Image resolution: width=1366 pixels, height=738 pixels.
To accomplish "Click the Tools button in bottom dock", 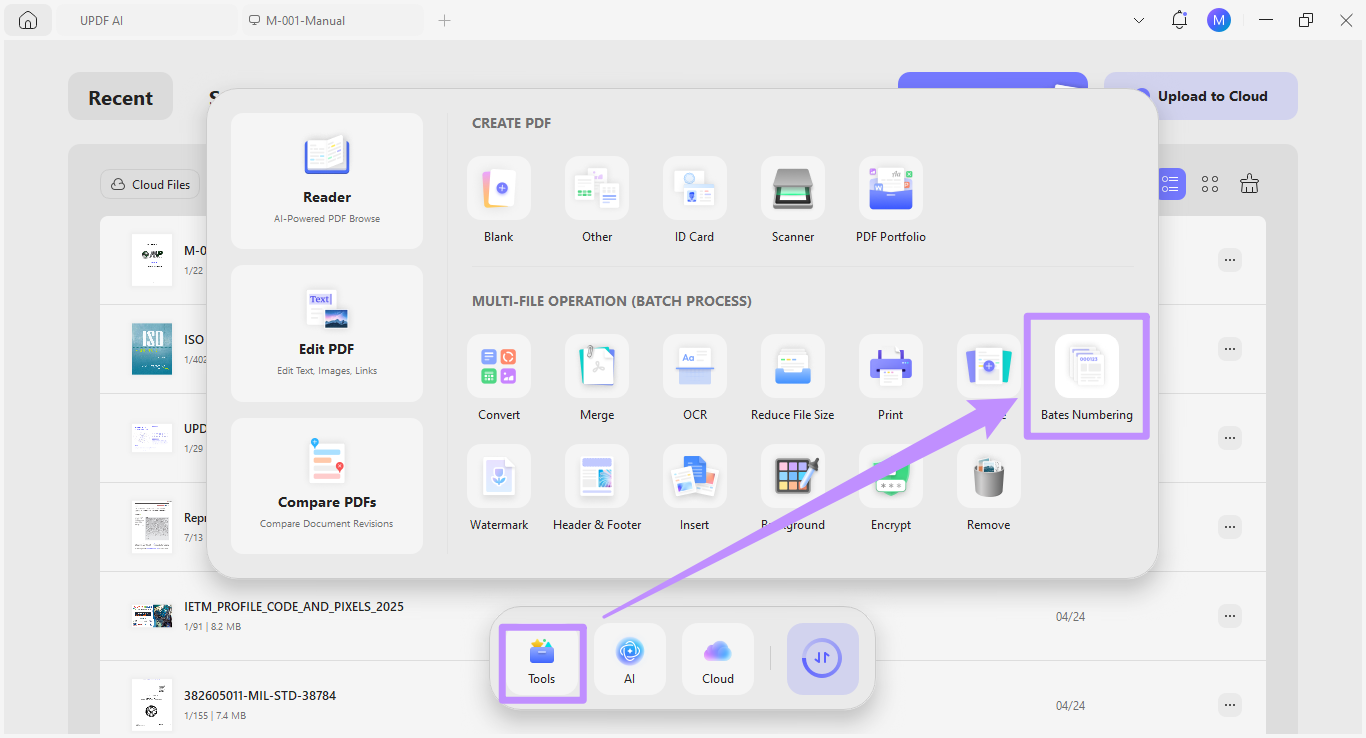I will tap(542, 660).
